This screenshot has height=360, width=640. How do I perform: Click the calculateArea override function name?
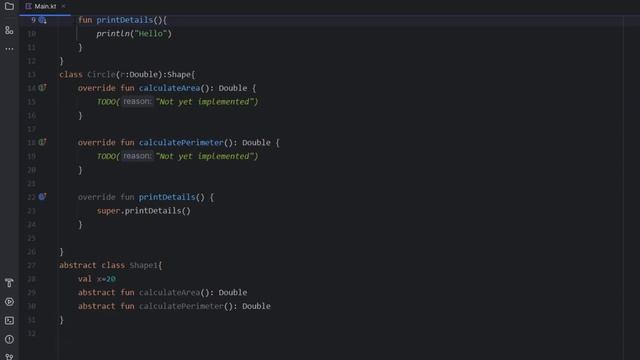tap(169, 88)
